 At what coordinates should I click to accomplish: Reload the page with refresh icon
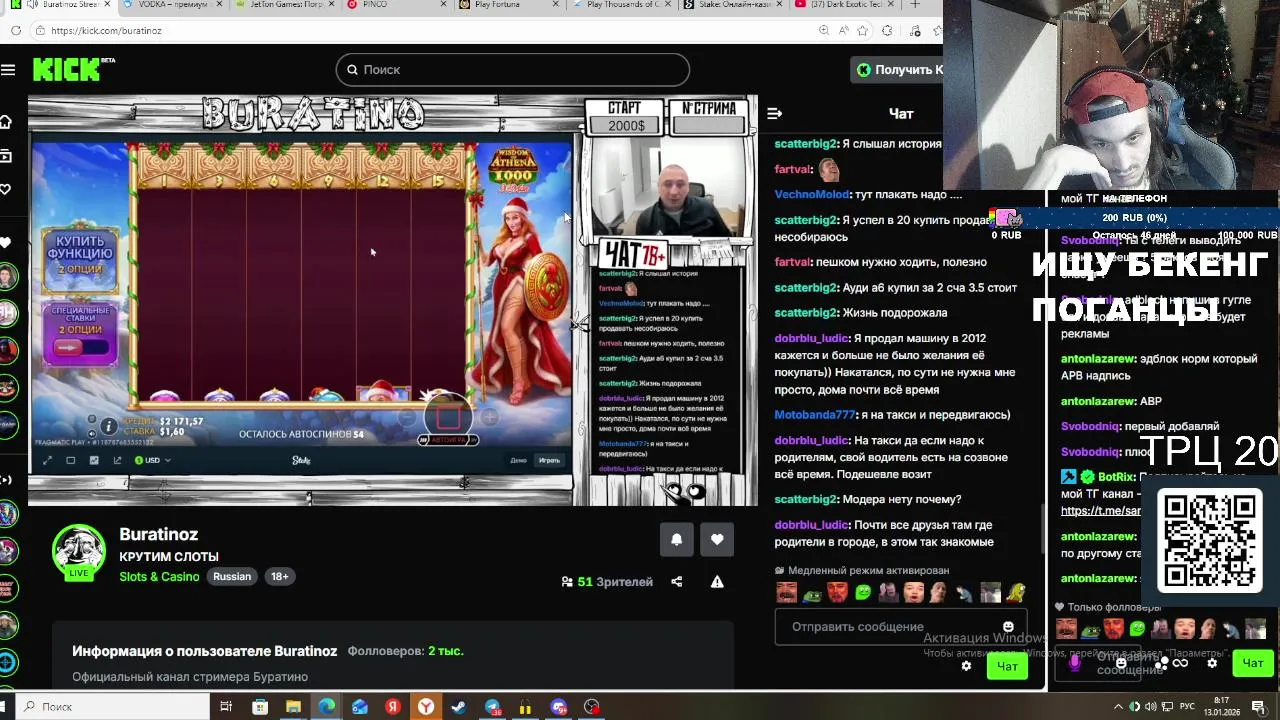16,31
